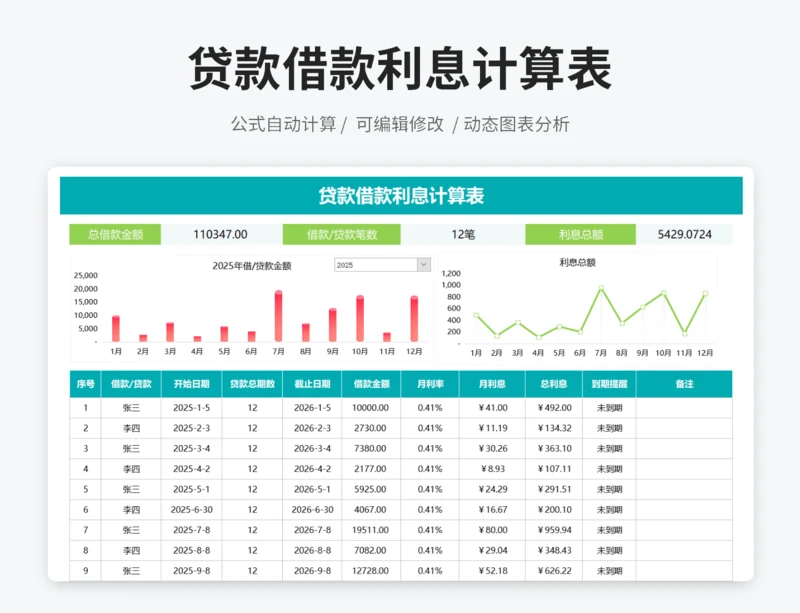Click the amount cell 2177.00

point(370,469)
